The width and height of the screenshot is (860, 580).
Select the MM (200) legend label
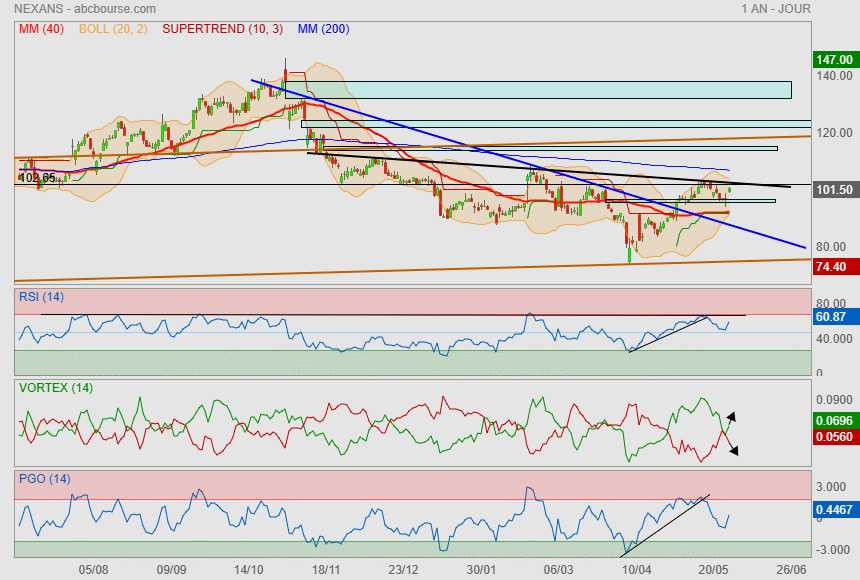[x=324, y=29]
